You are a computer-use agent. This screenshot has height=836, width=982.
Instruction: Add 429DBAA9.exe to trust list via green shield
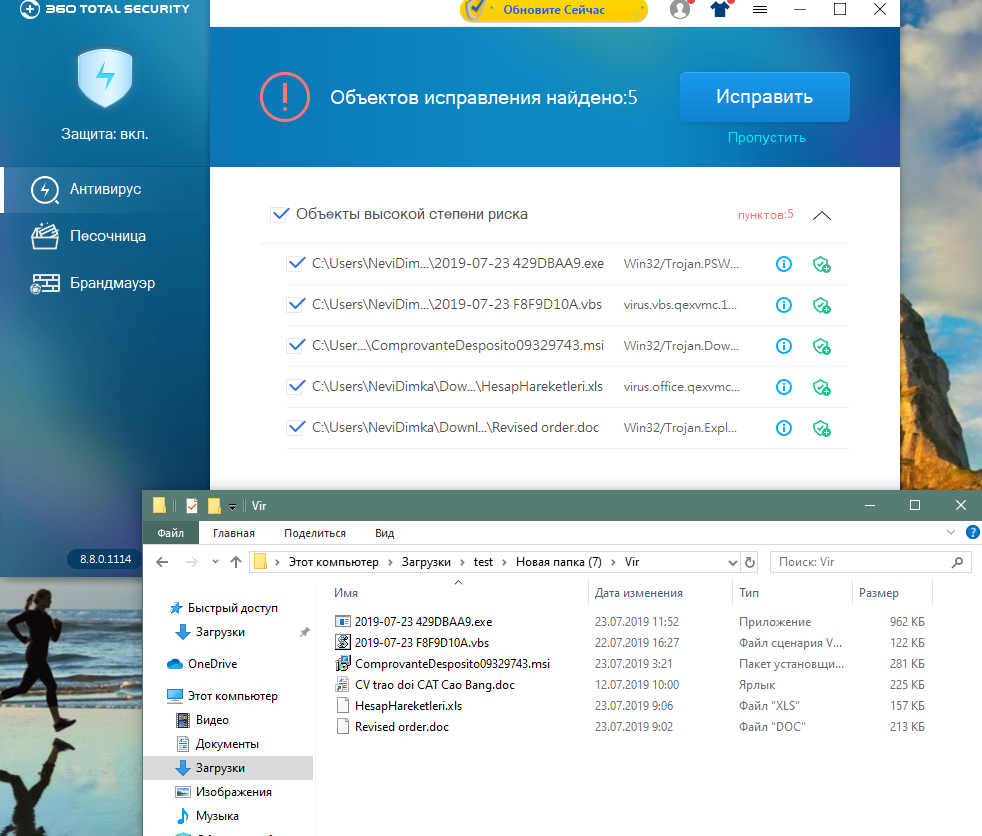[821, 264]
